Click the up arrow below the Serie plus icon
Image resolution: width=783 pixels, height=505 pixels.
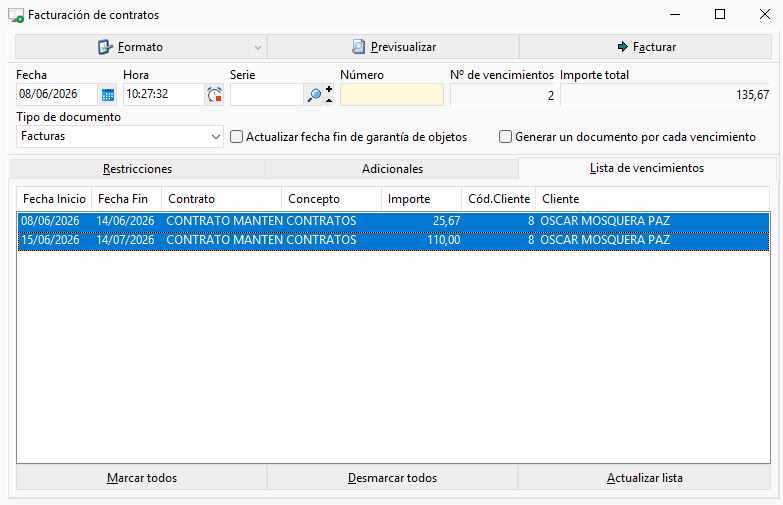pos(329,100)
